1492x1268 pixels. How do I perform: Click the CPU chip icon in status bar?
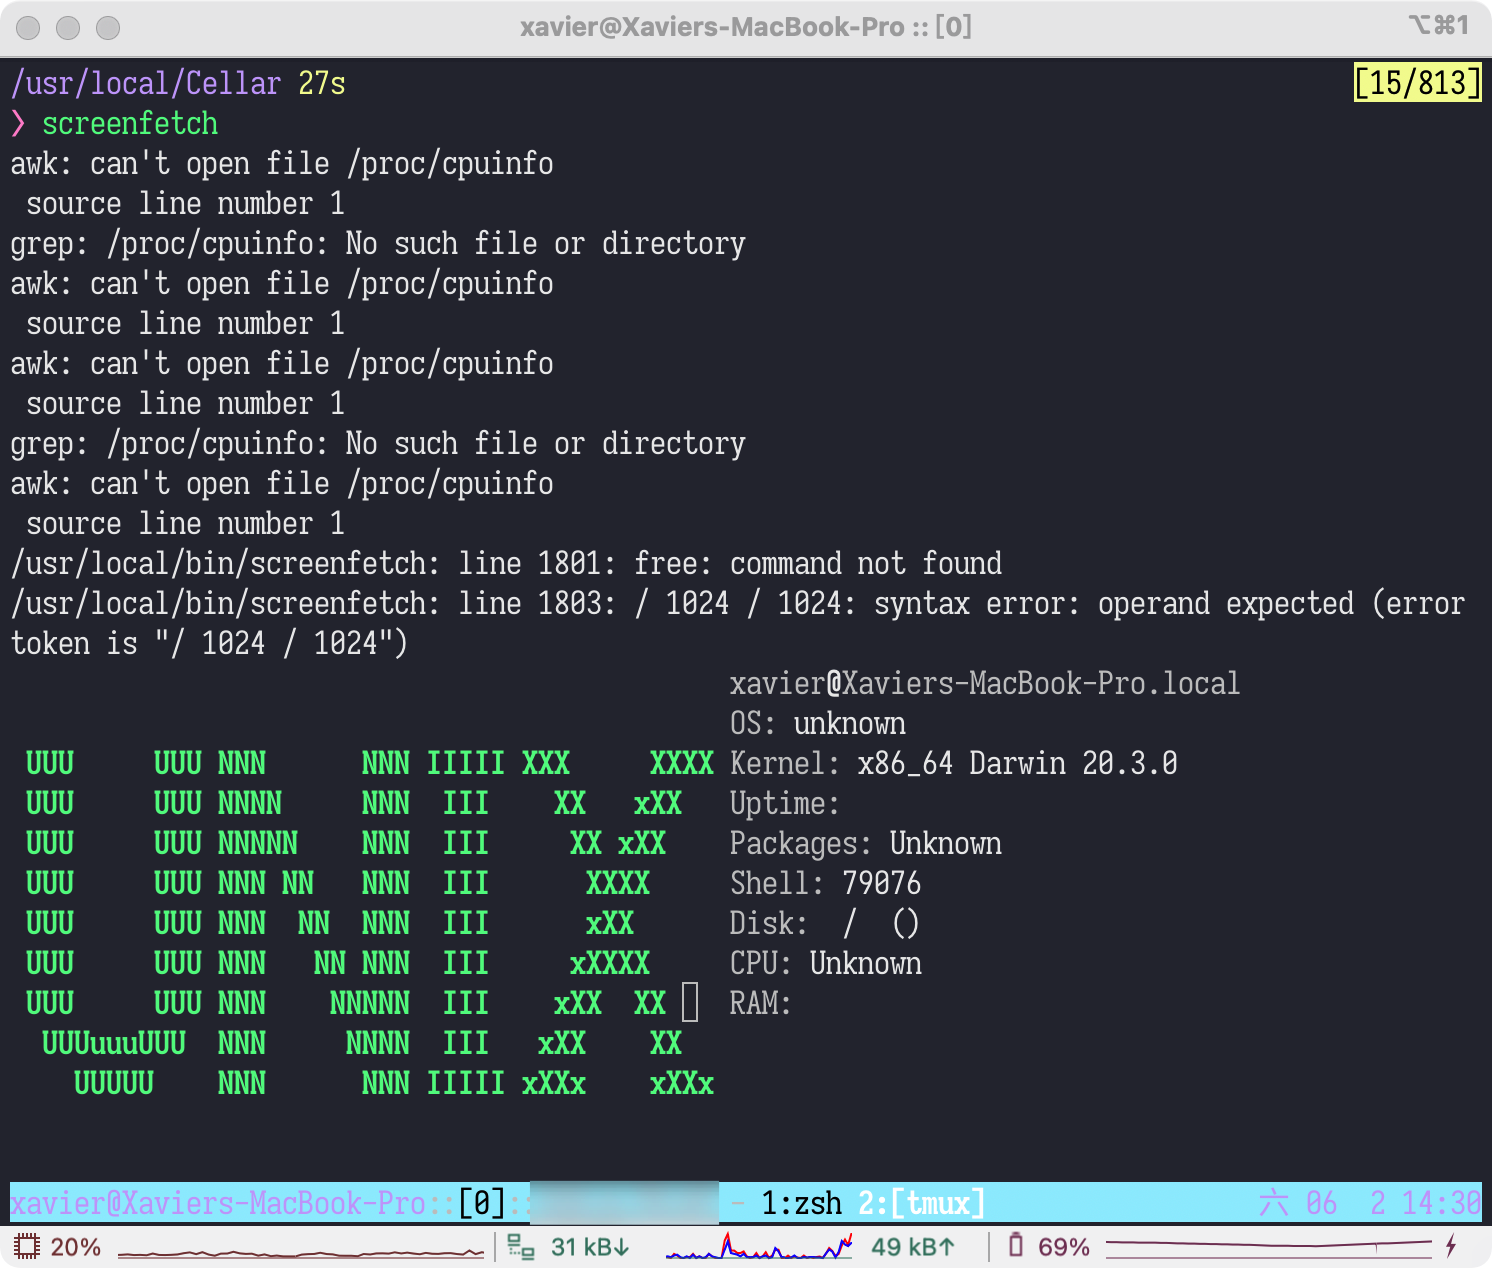27,1246
